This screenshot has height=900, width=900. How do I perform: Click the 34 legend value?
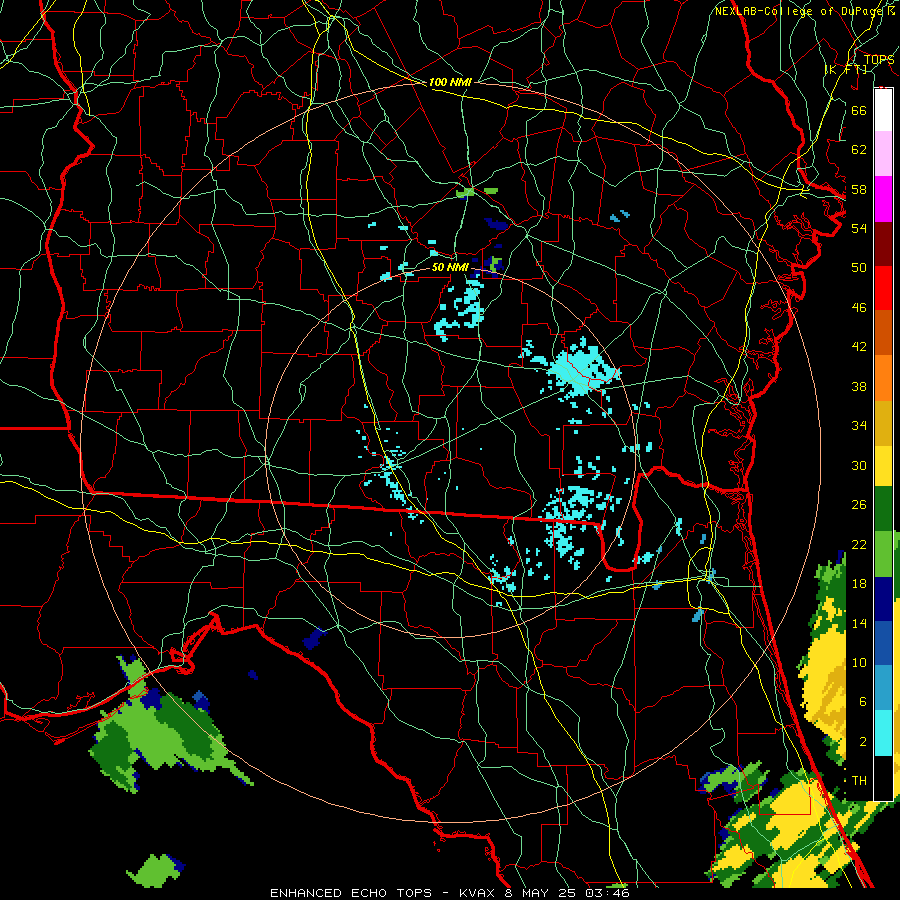859,426
